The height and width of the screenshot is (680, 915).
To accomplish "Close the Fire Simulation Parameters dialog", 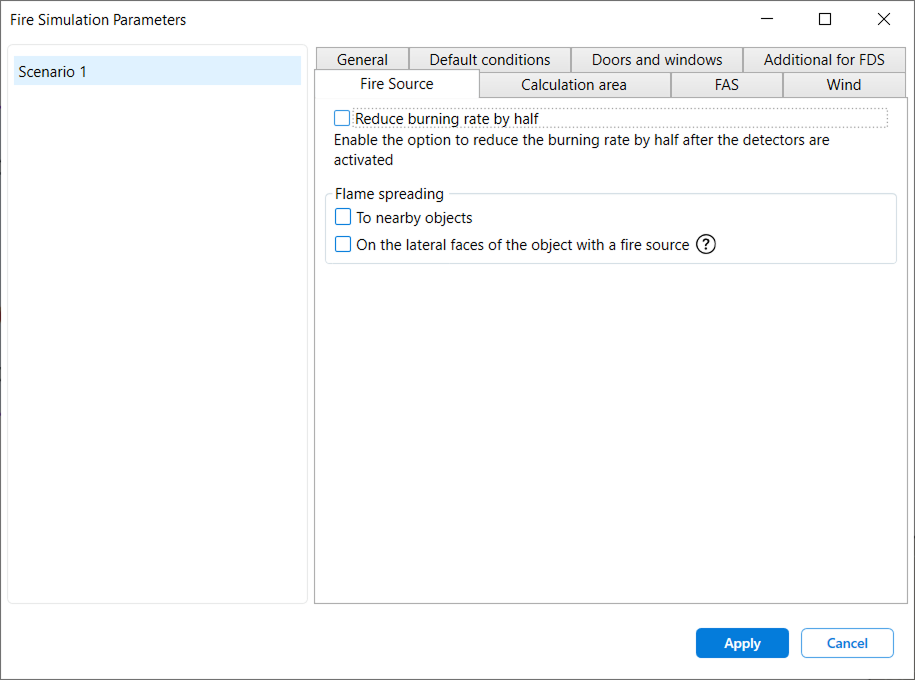I will point(884,20).
